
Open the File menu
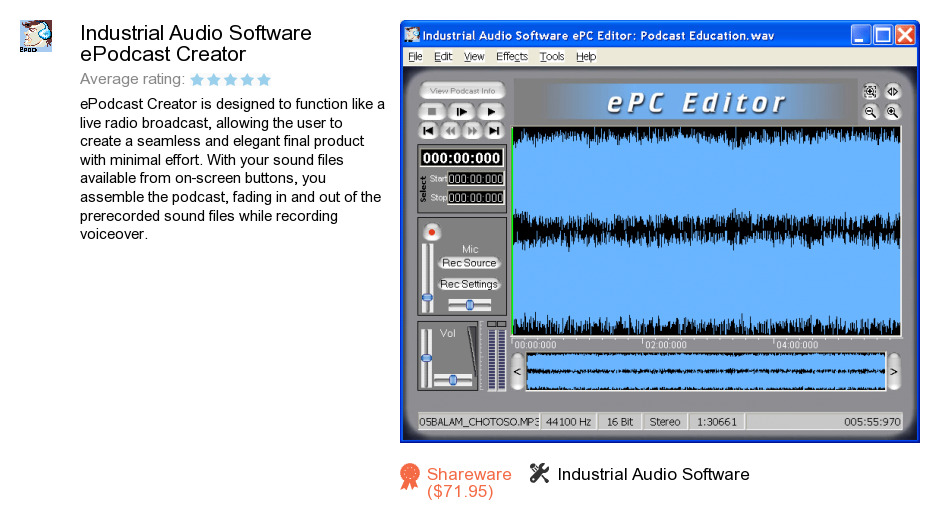click(415, 56)
